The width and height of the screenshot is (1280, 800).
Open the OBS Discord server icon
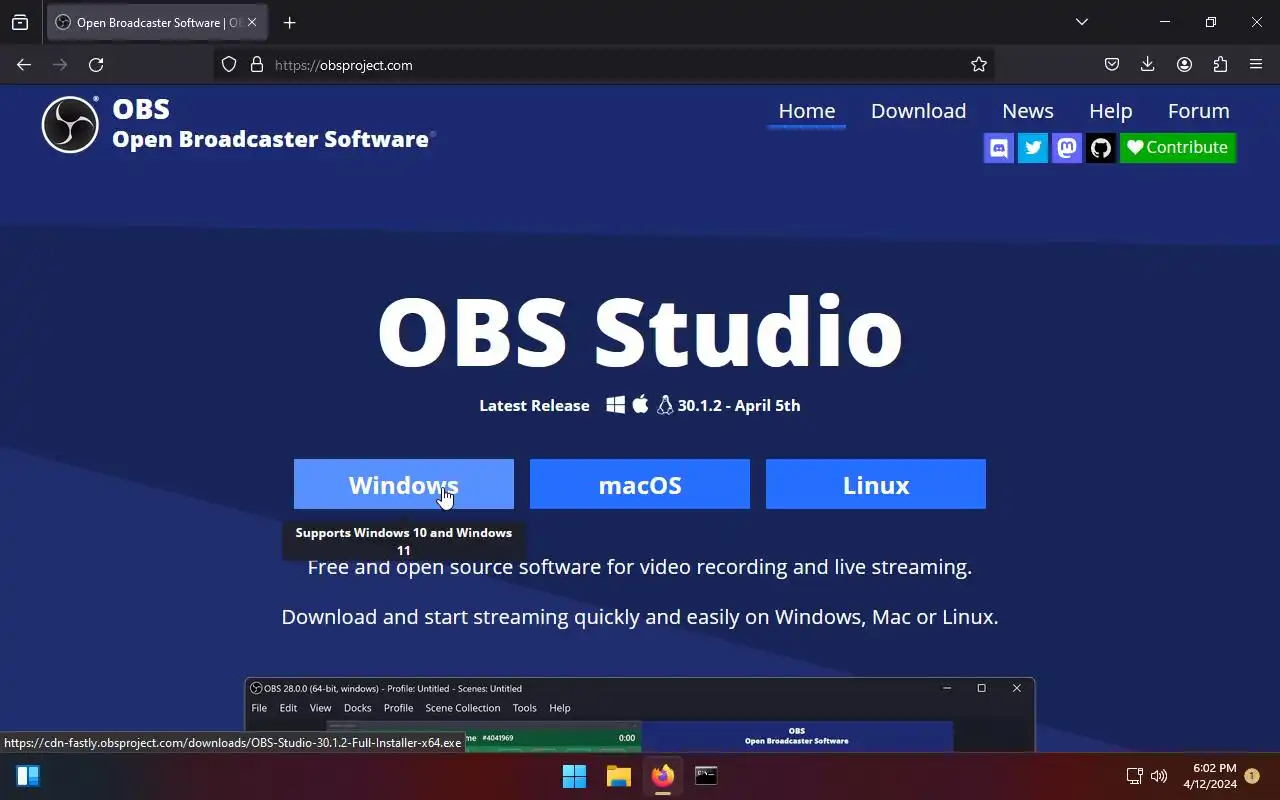coord(999,148)
